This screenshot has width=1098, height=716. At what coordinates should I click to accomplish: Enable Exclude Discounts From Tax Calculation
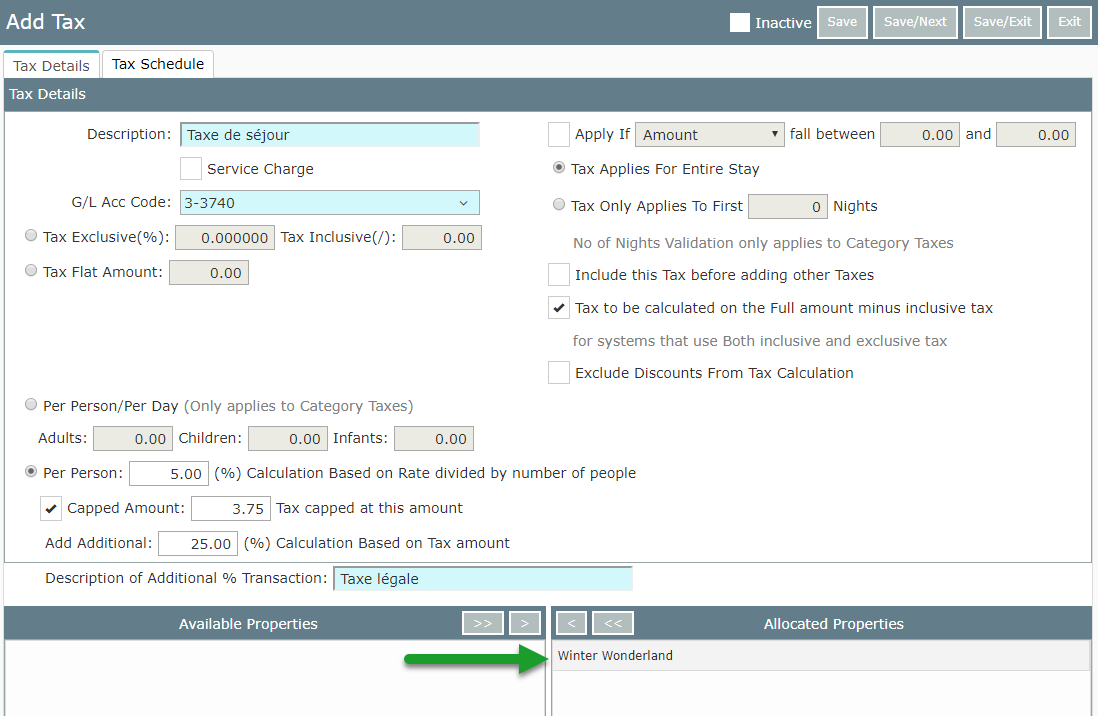click(x=559, y=373)
